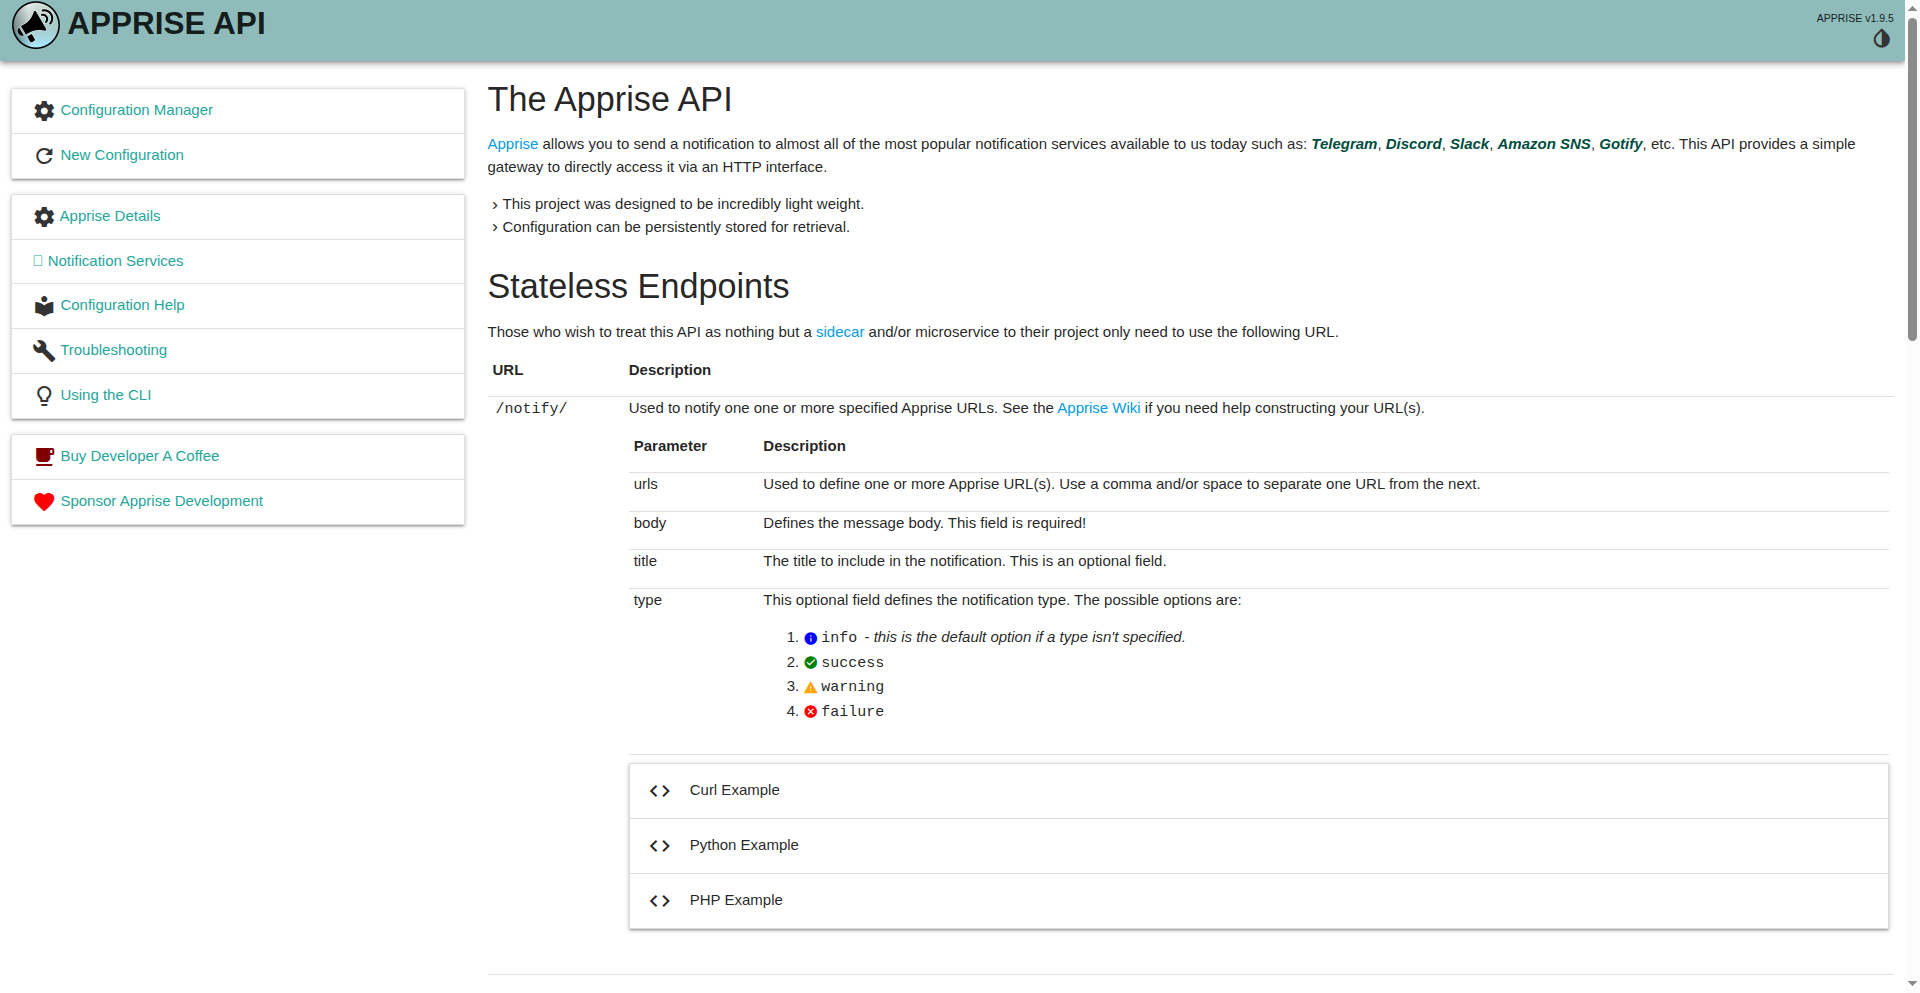1920x993 pixels.
Task: Click the Apprise megaphone logo icon
Action: pyautogui.click(x=36, y=25)
